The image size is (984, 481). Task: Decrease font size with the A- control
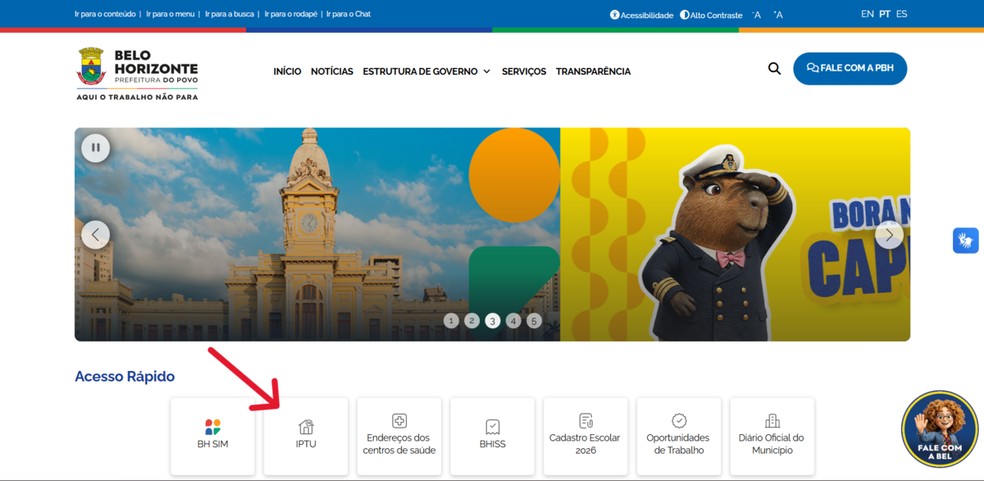(x=757, y=14)
